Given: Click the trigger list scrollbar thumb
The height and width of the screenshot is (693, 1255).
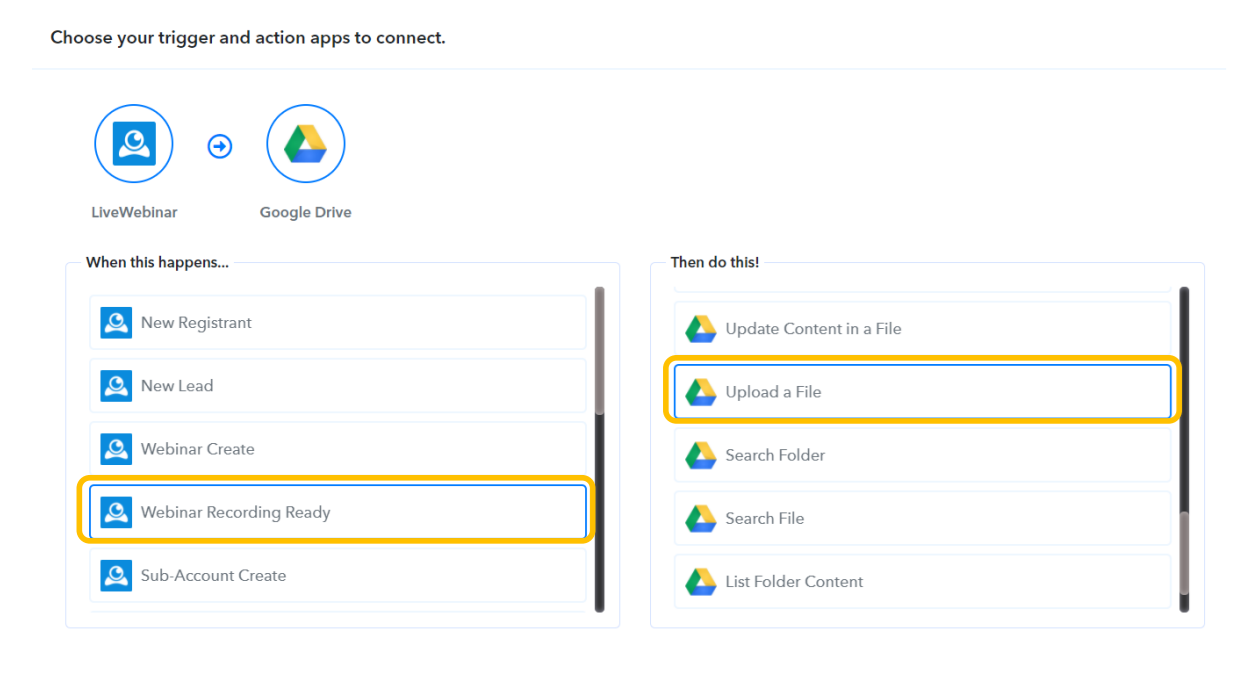Looking at the screenshot, I should (599, 350).
